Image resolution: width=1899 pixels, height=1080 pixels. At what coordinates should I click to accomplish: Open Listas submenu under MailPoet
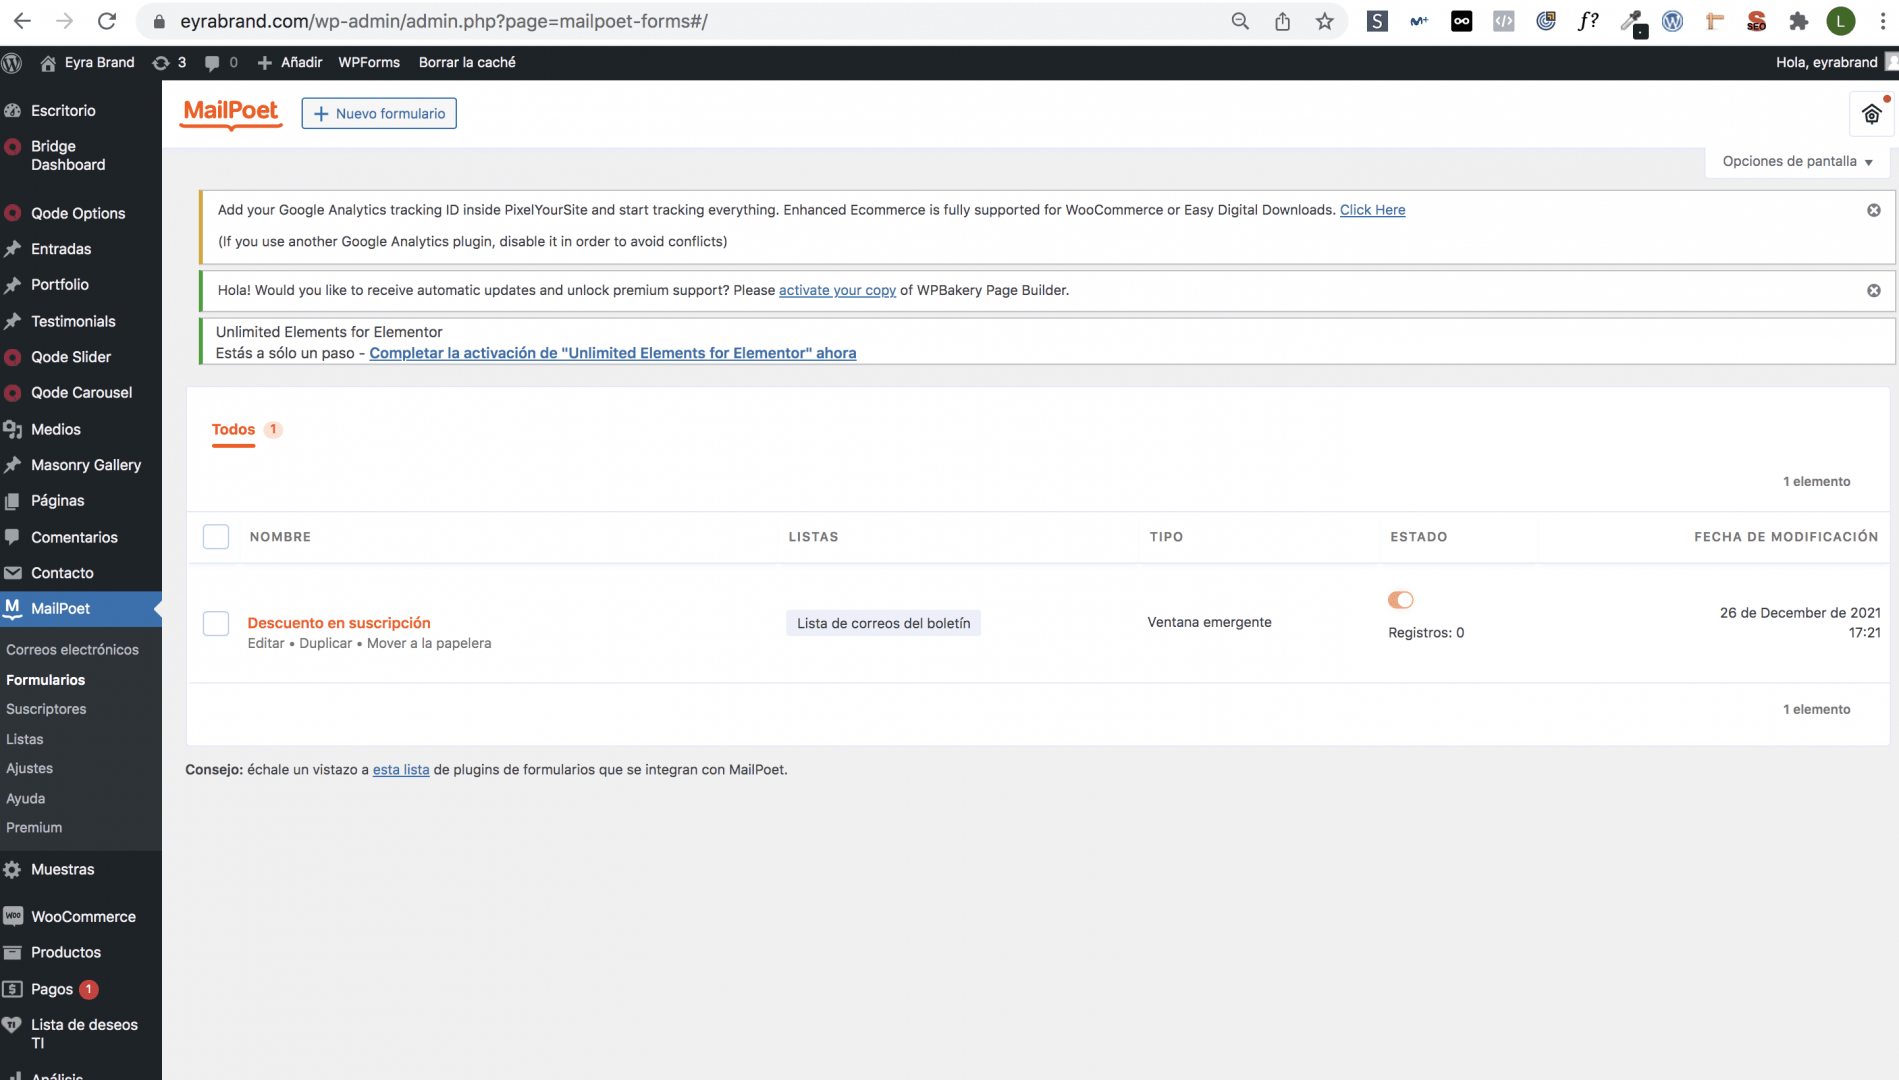point(25,739)
